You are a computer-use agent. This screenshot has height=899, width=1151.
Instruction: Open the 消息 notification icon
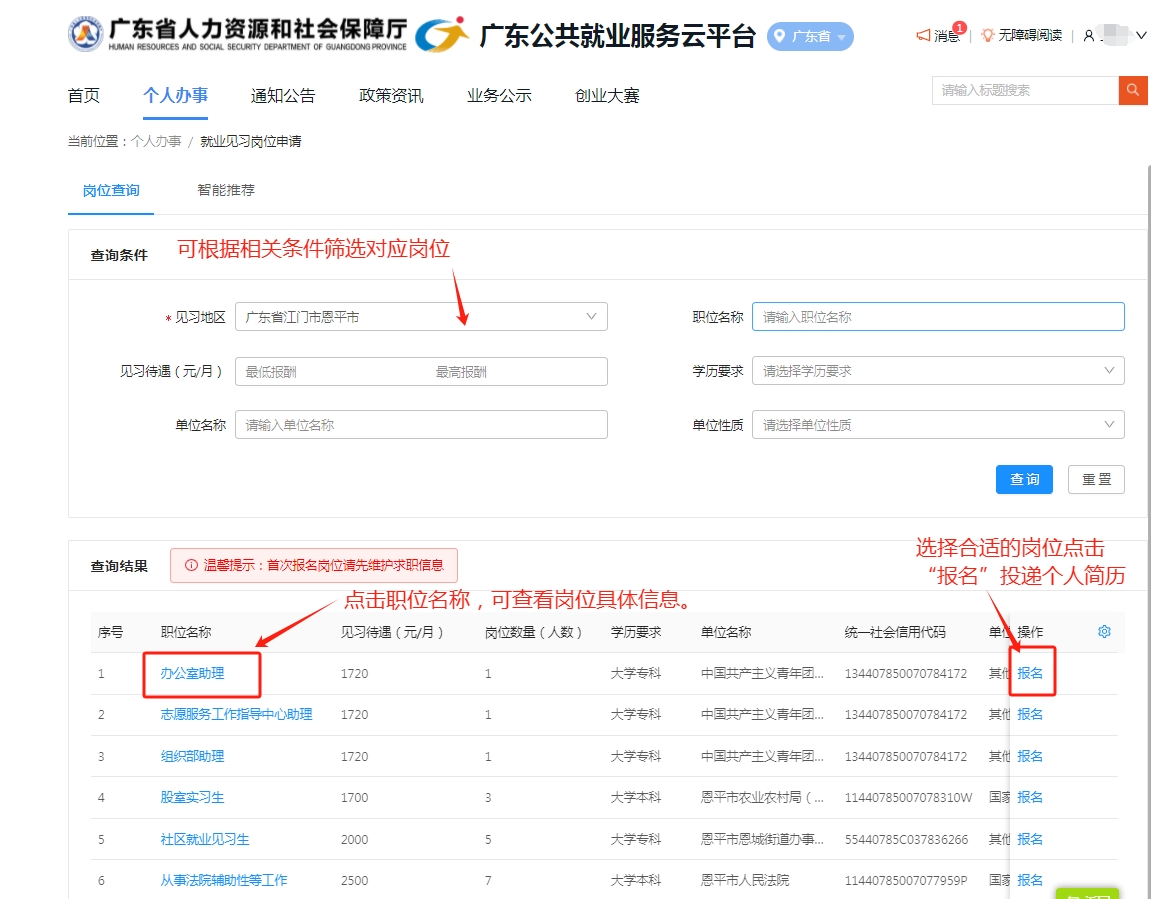tap(924, 35)
